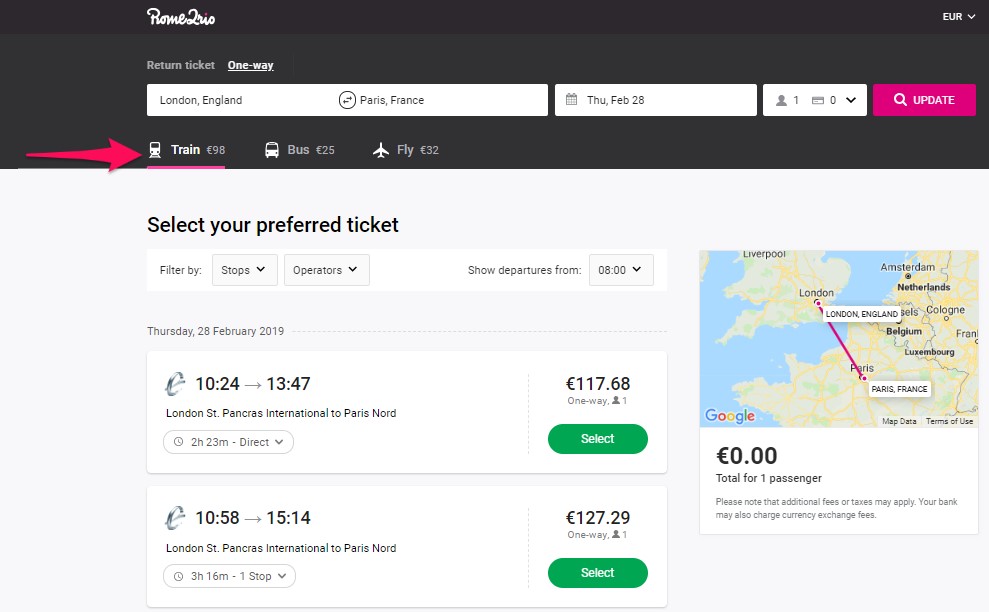Open the Stops filter dropdown

245,270
